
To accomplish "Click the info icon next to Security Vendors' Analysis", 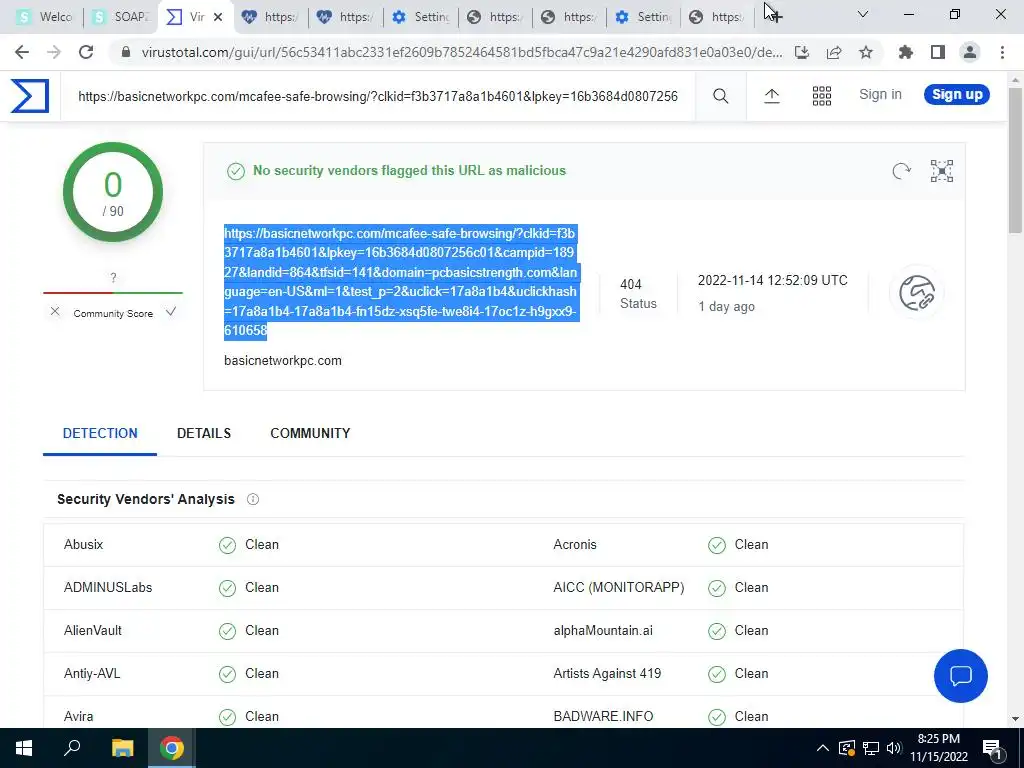I will 253,500.
